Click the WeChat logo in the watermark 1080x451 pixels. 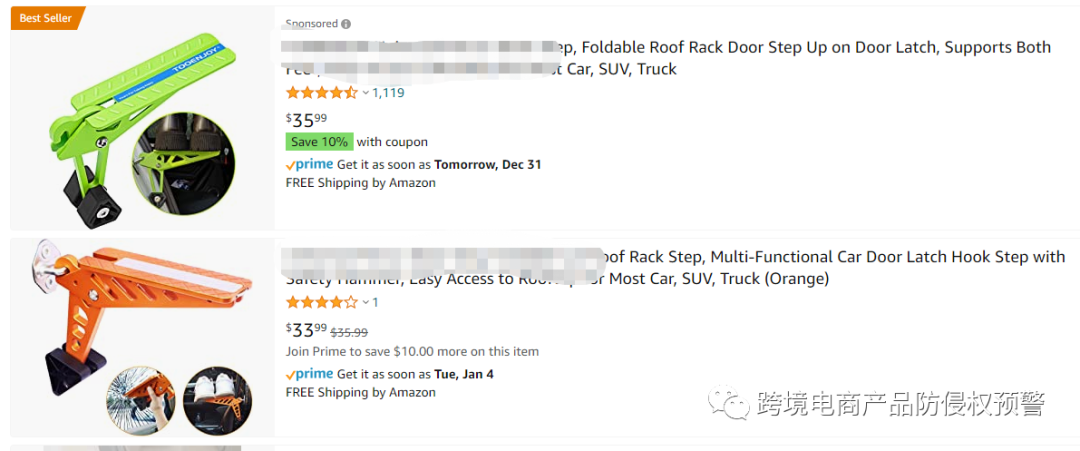coord(729,403)
